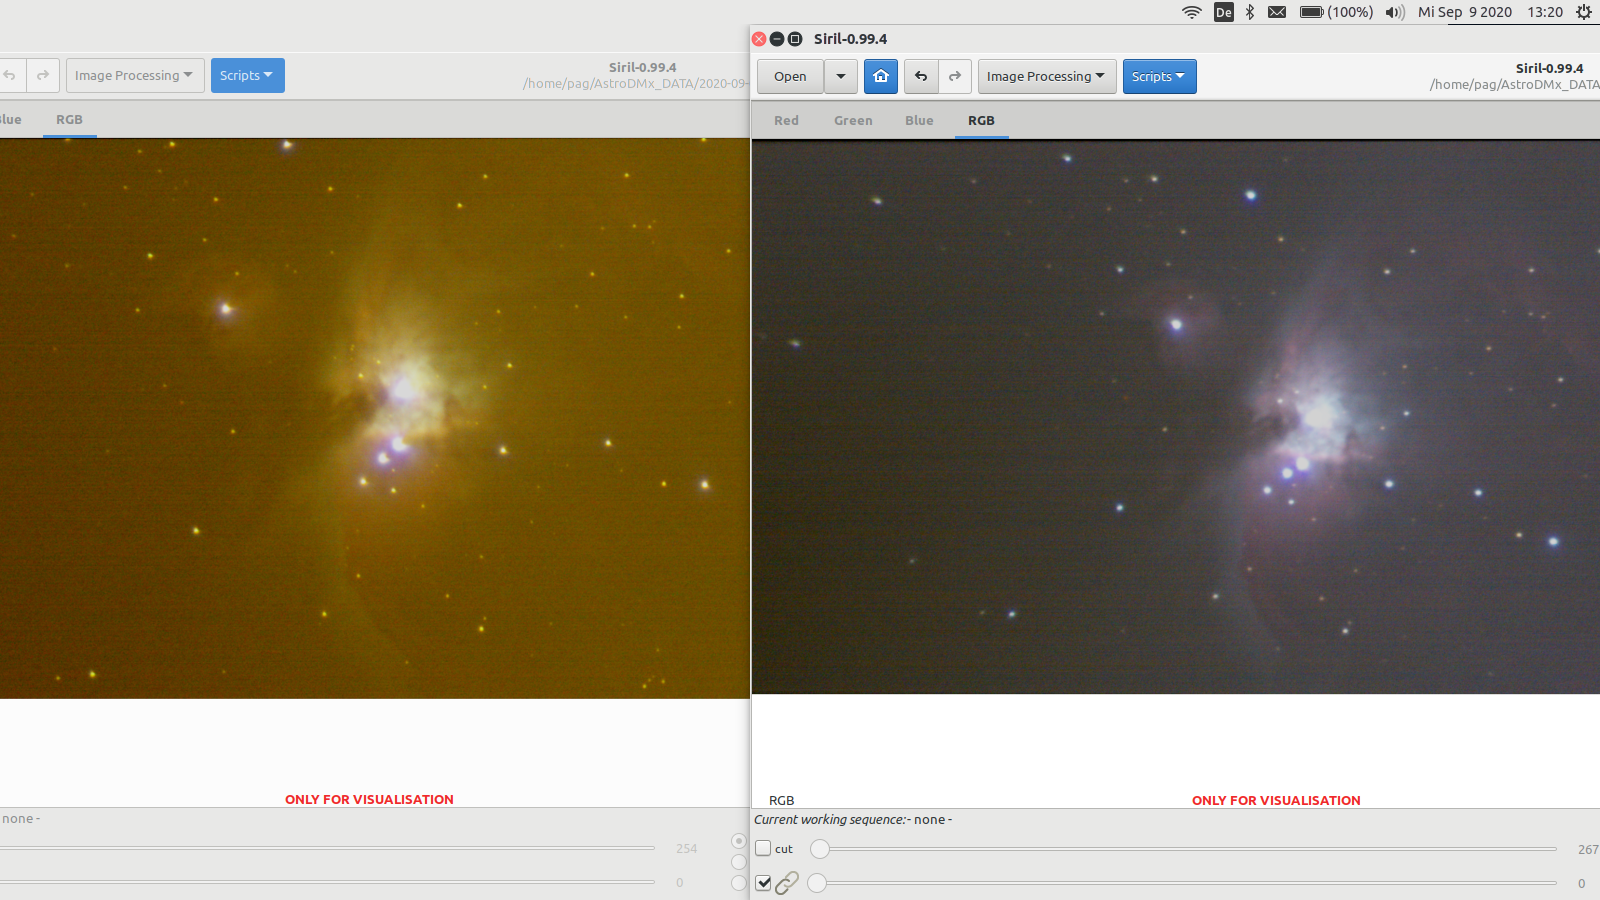Click the RGB label below right image
Viewport: 1600px width, 900px height.
781,800
